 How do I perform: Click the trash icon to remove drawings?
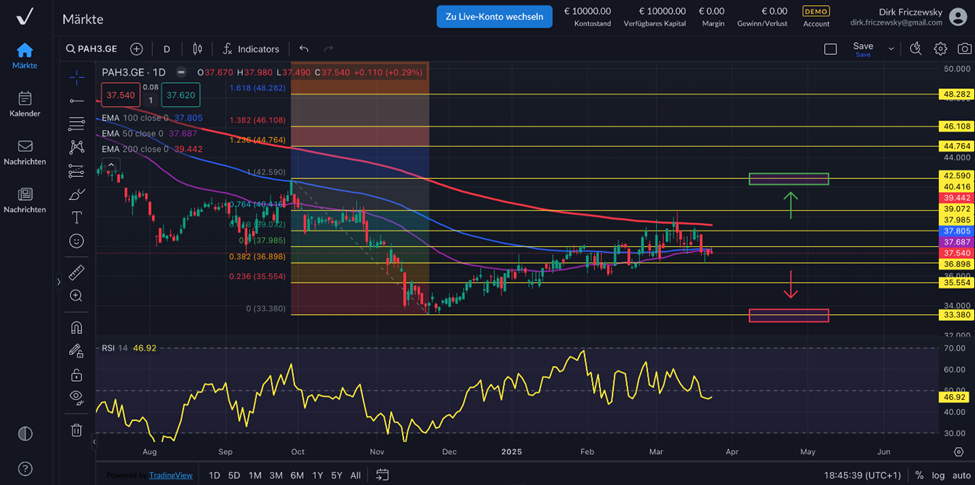(76, 430)
